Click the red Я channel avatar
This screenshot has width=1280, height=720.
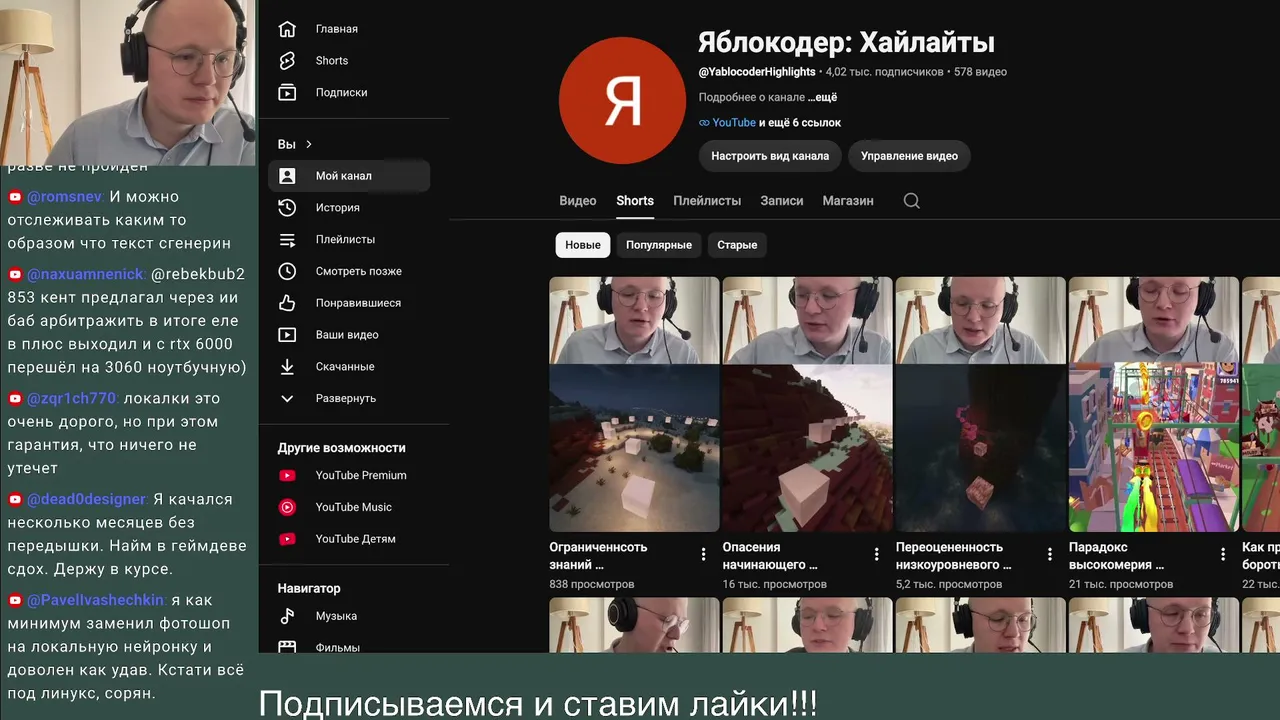pyautogui.click(x=622, y=100)
